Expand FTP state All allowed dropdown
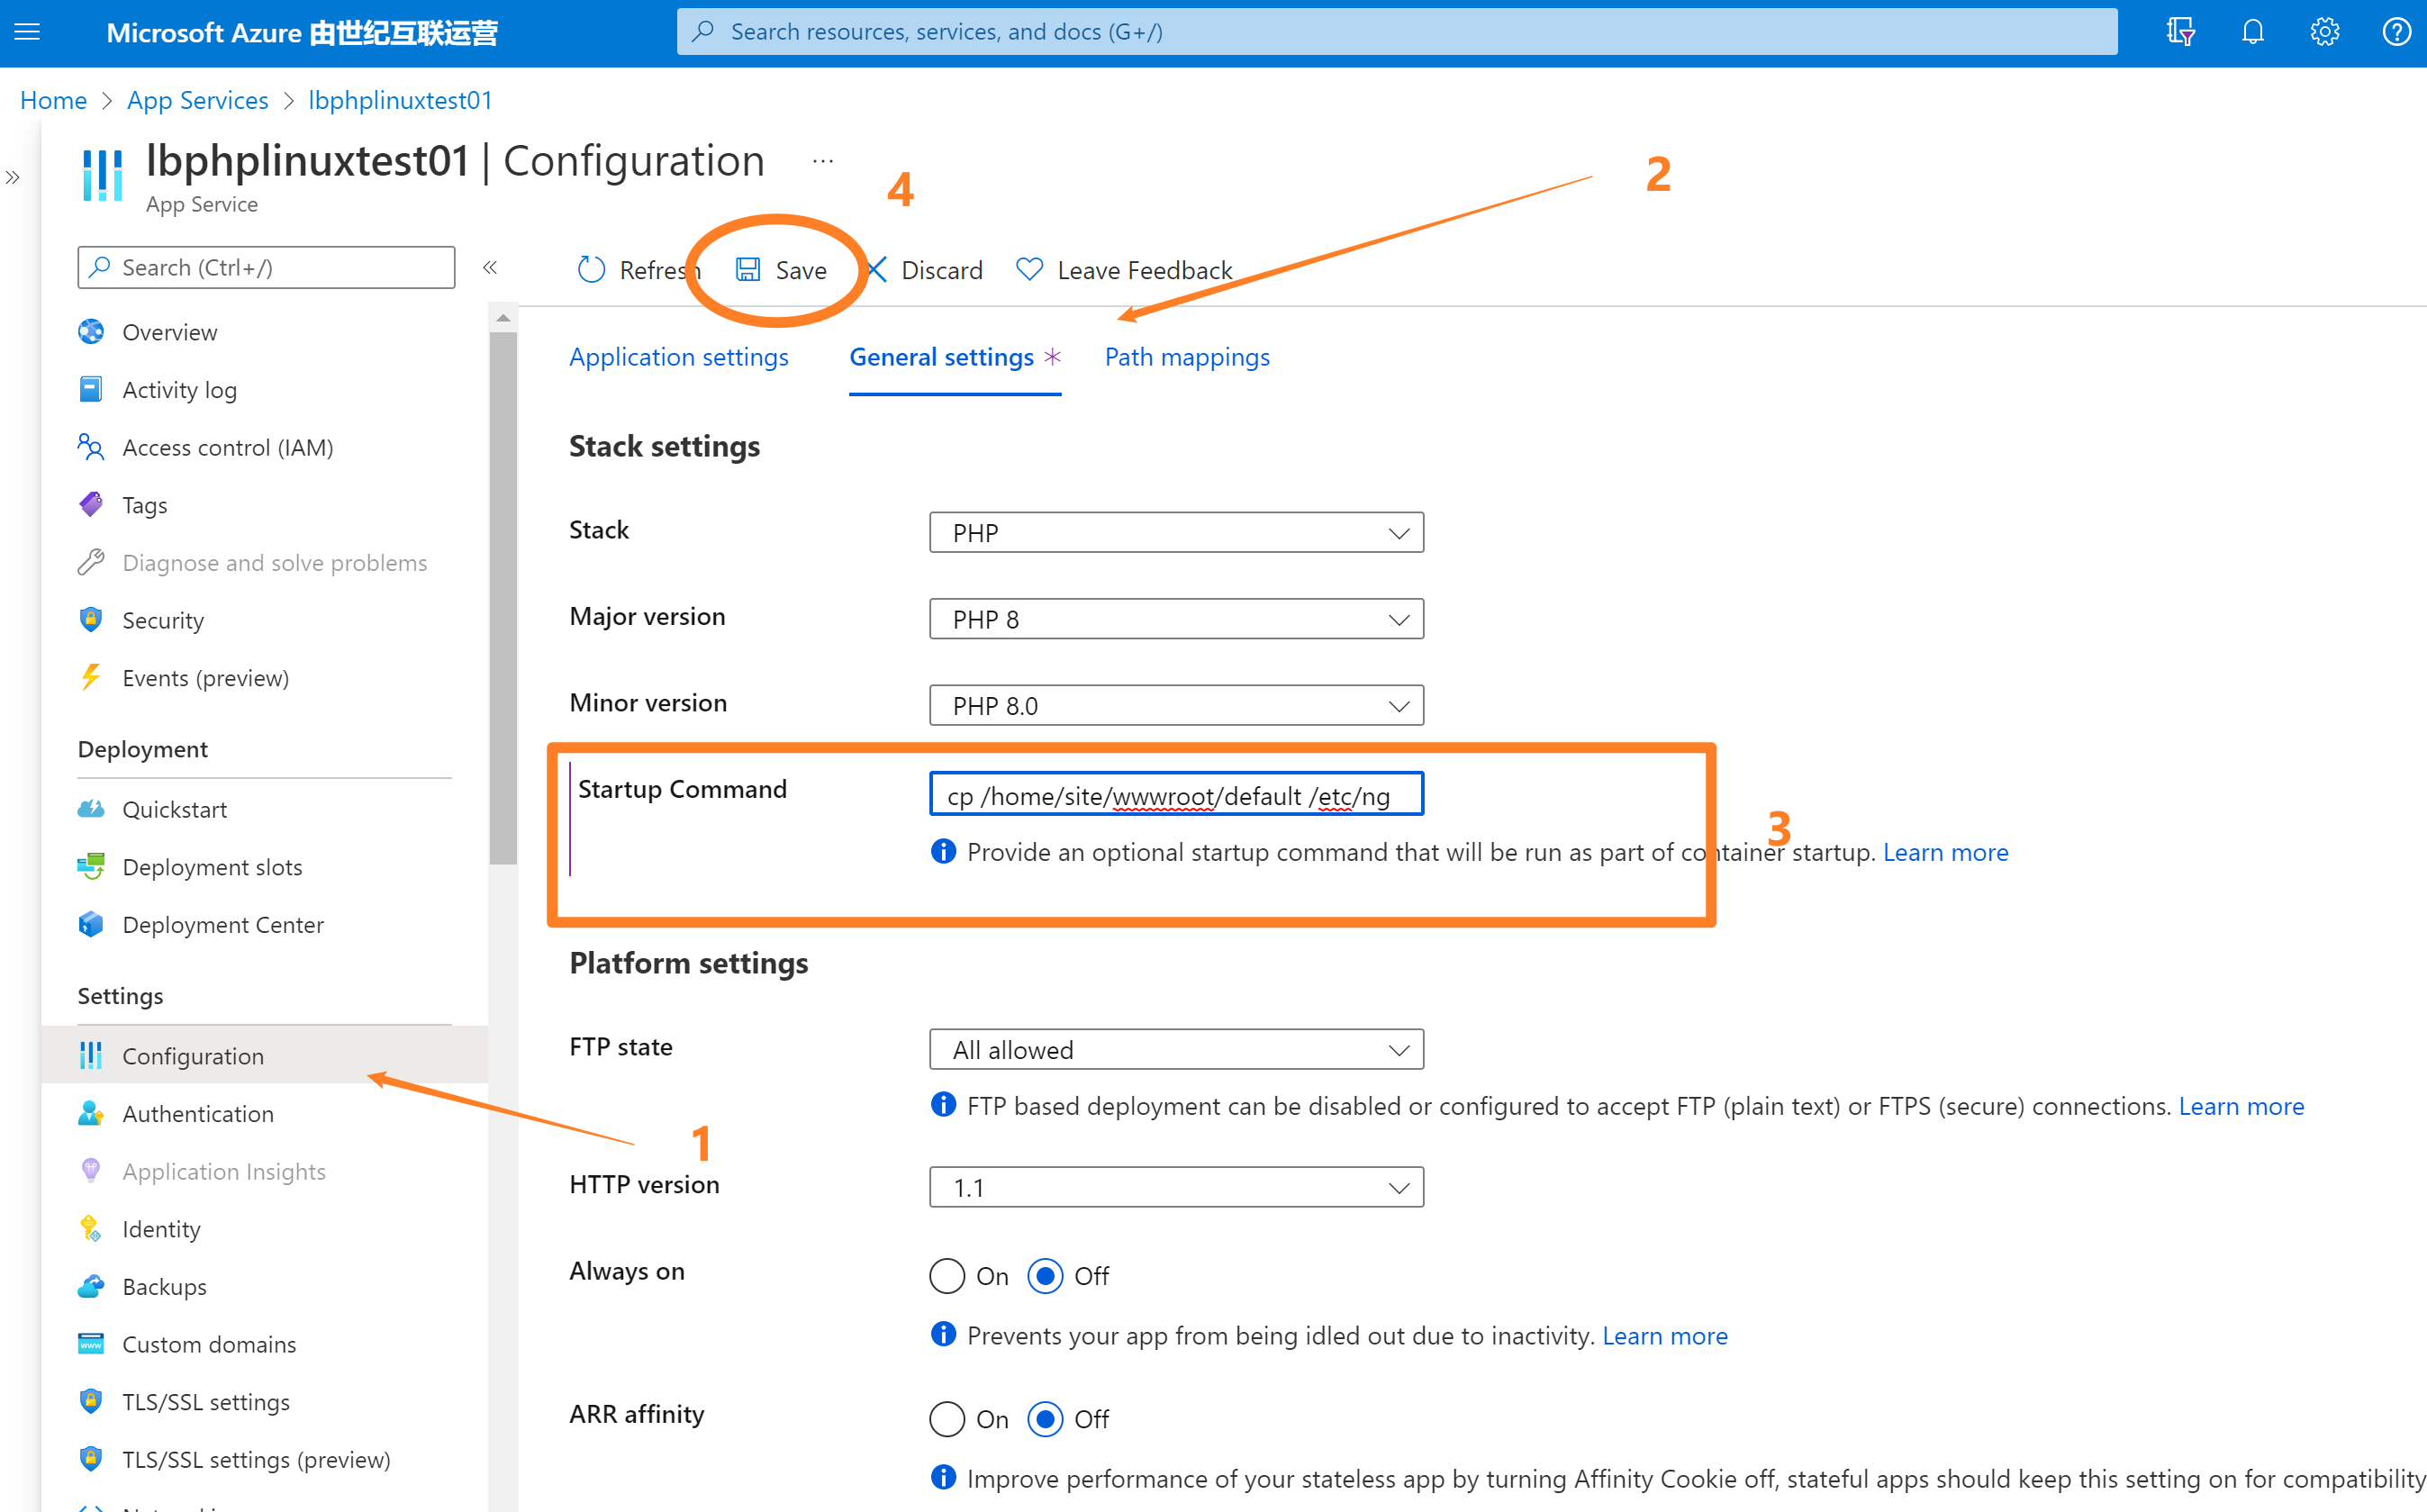Viewport: 2427px width, 1512px height. (x=1176, y=1050)
